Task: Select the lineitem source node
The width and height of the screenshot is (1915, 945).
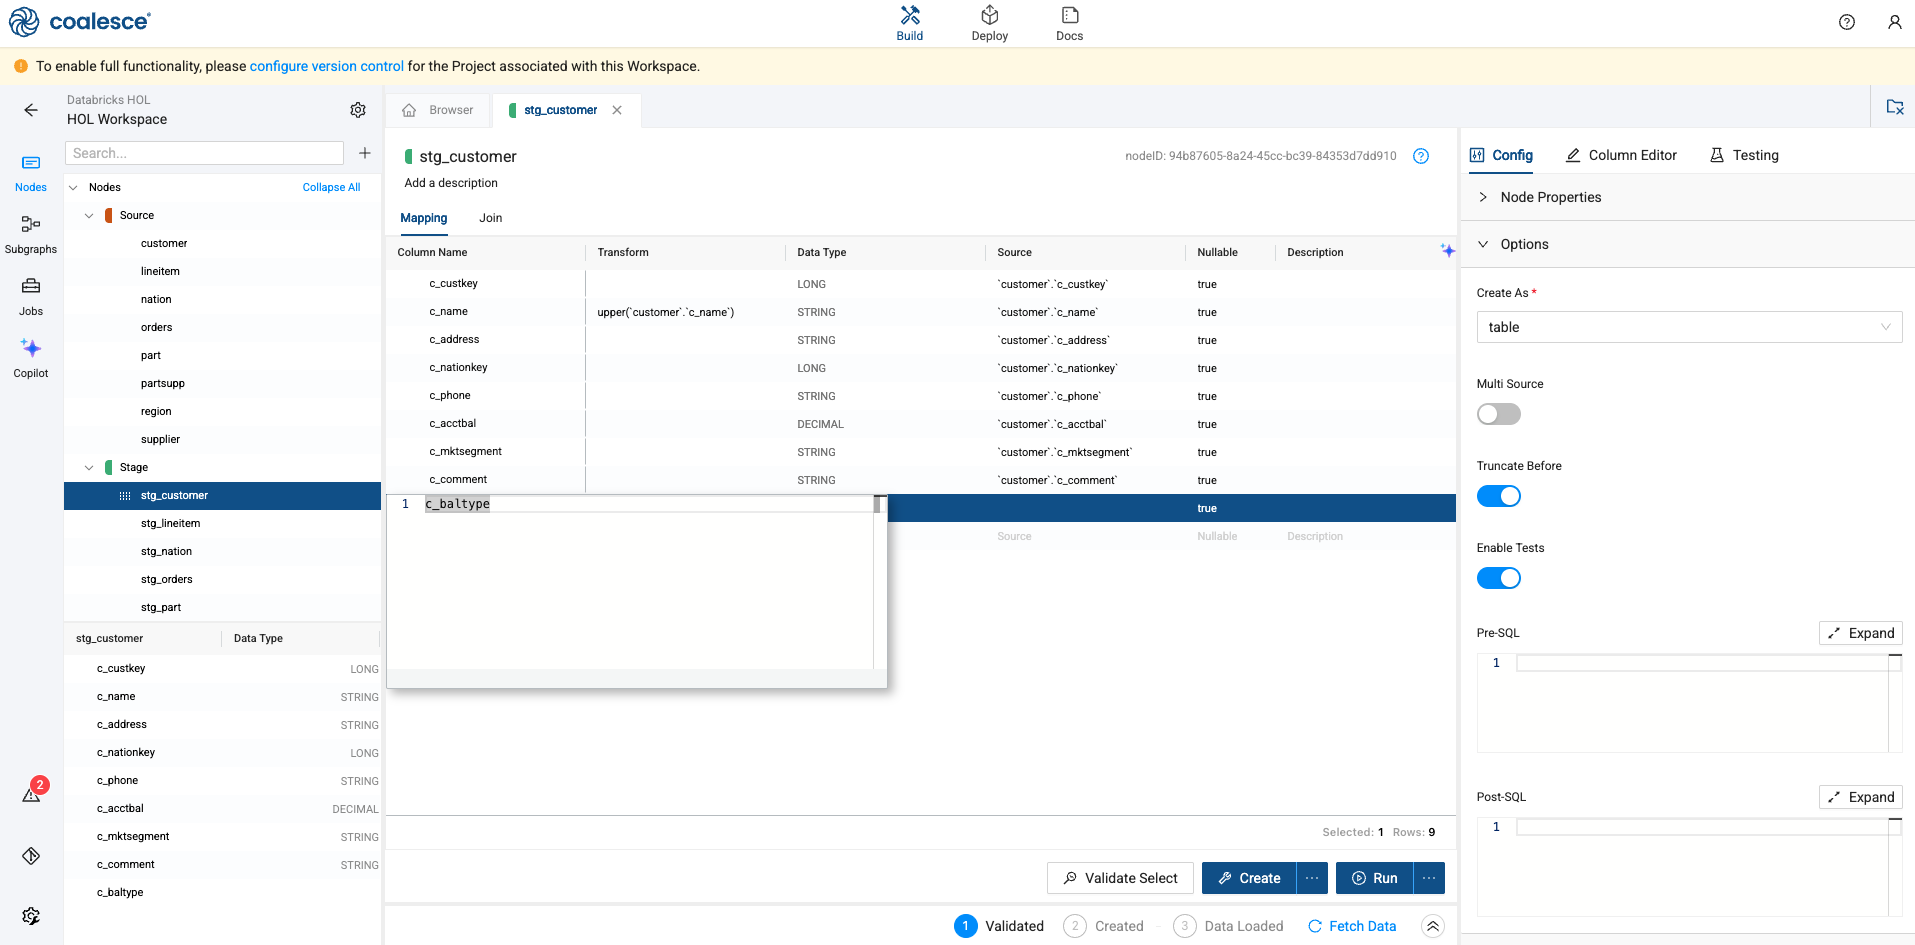Action: point(160,271)
